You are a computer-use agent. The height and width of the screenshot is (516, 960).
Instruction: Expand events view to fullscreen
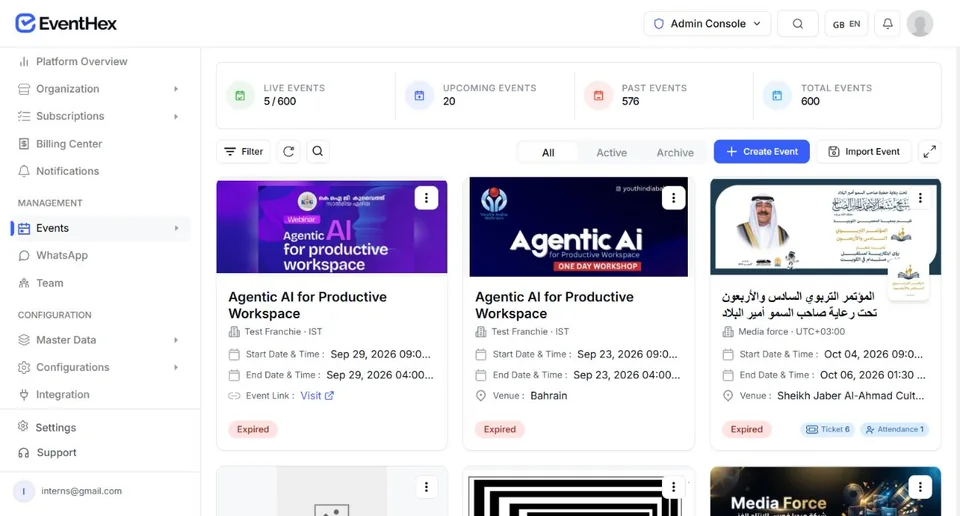coord(929,152)
